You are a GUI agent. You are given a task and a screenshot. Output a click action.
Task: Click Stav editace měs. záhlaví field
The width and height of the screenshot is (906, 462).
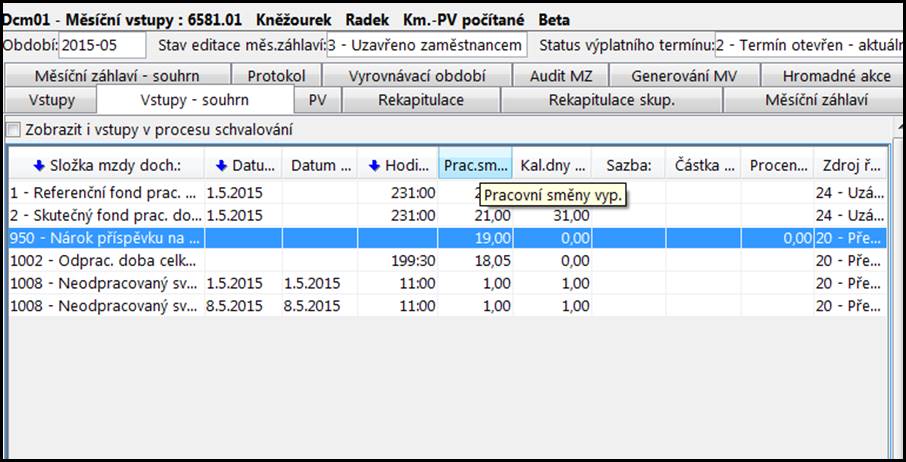point(426,46)
